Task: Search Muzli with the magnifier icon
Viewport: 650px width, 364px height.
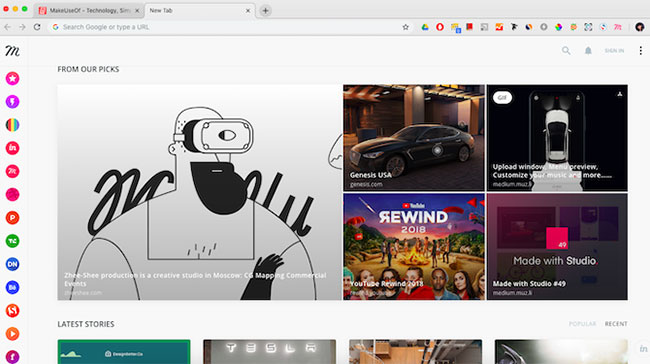Action: (x=566, y=51)
